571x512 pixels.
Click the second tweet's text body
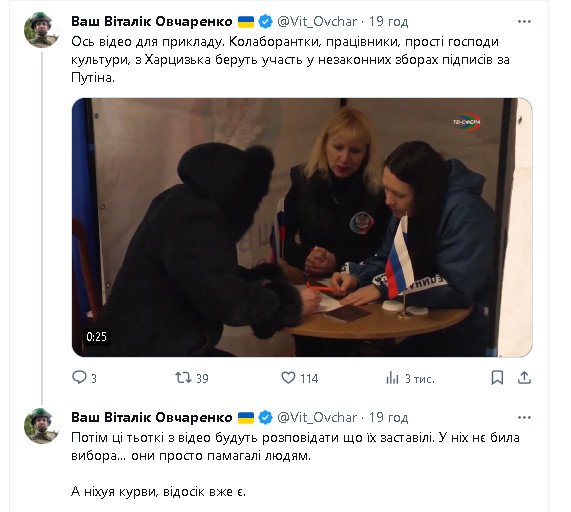coord(295,464)
